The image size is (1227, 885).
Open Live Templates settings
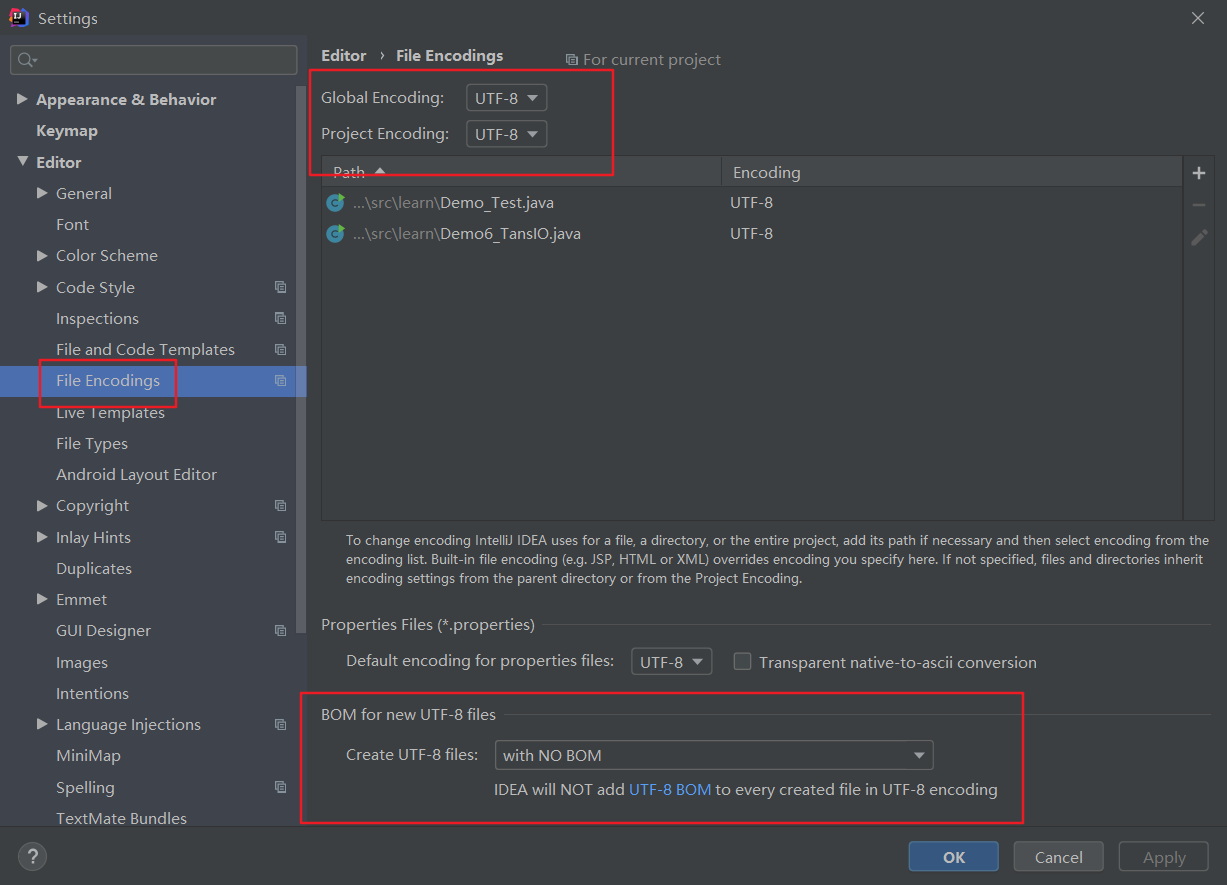click(x=110, y=412)
